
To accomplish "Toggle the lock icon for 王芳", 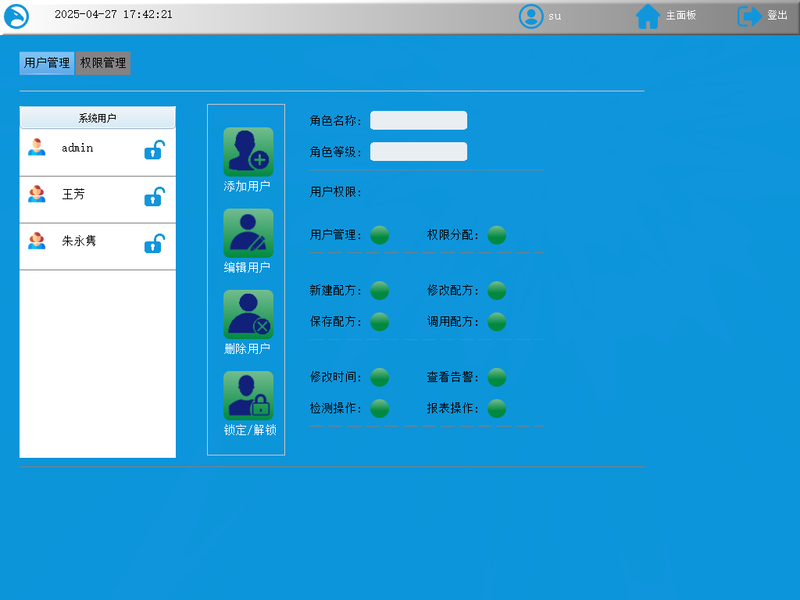I will (154, 196).
